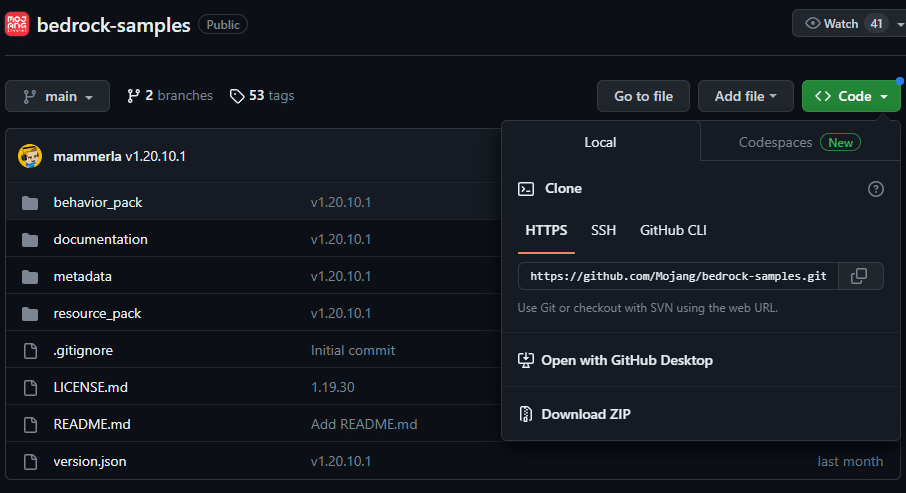Click the Mojang organization logo
The image size is (906, 493).
pyautogui.click(x=16, y=24)
